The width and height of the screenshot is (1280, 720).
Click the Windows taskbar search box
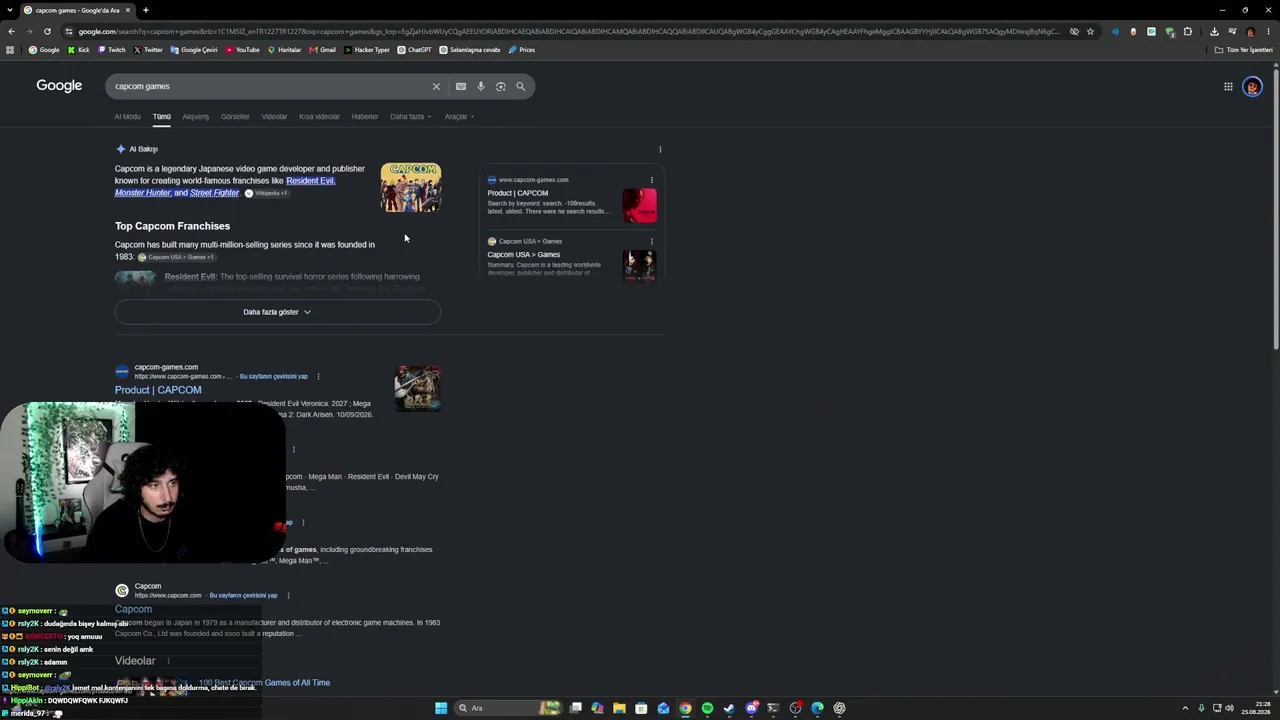click(x=506, y=708)
